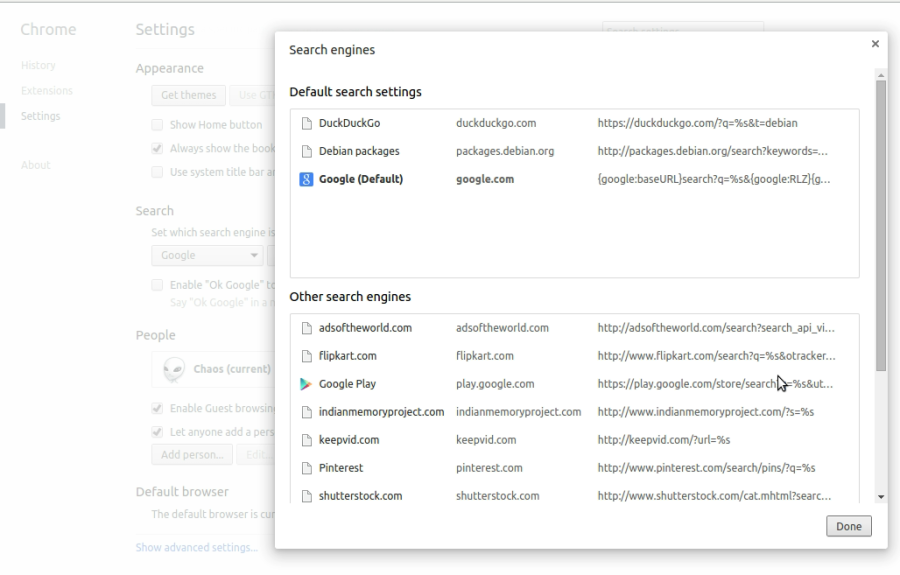
Task: Click the shutterstock.com/cat.mhtml URL
Action: (x=714, y=496)
